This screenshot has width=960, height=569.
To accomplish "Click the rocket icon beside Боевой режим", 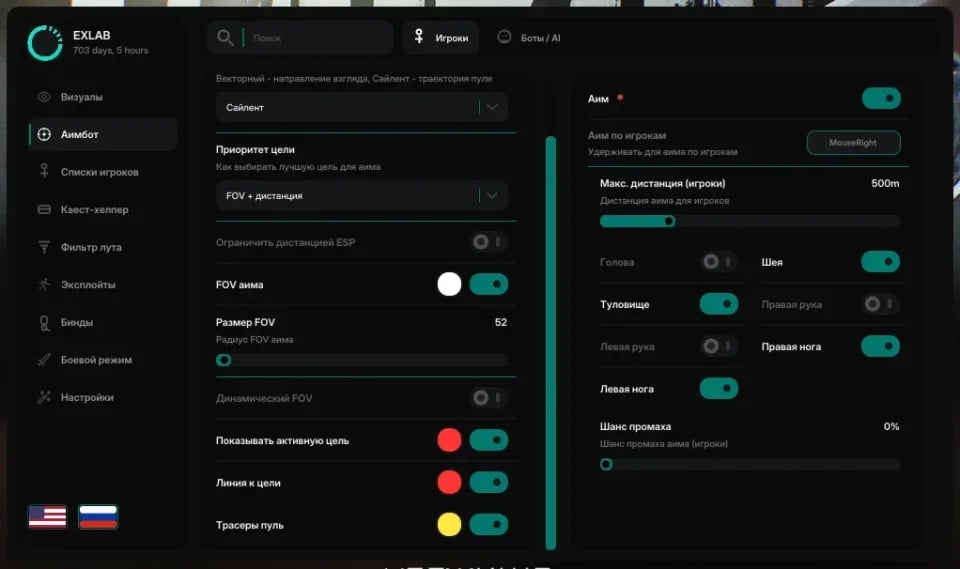I will (x=44, y=360).
